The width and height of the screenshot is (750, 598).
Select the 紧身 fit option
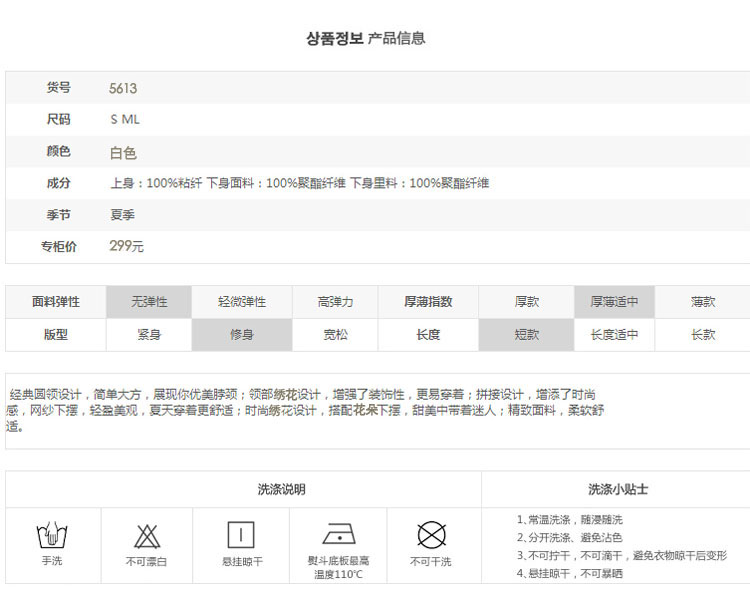tap(149, 335)
